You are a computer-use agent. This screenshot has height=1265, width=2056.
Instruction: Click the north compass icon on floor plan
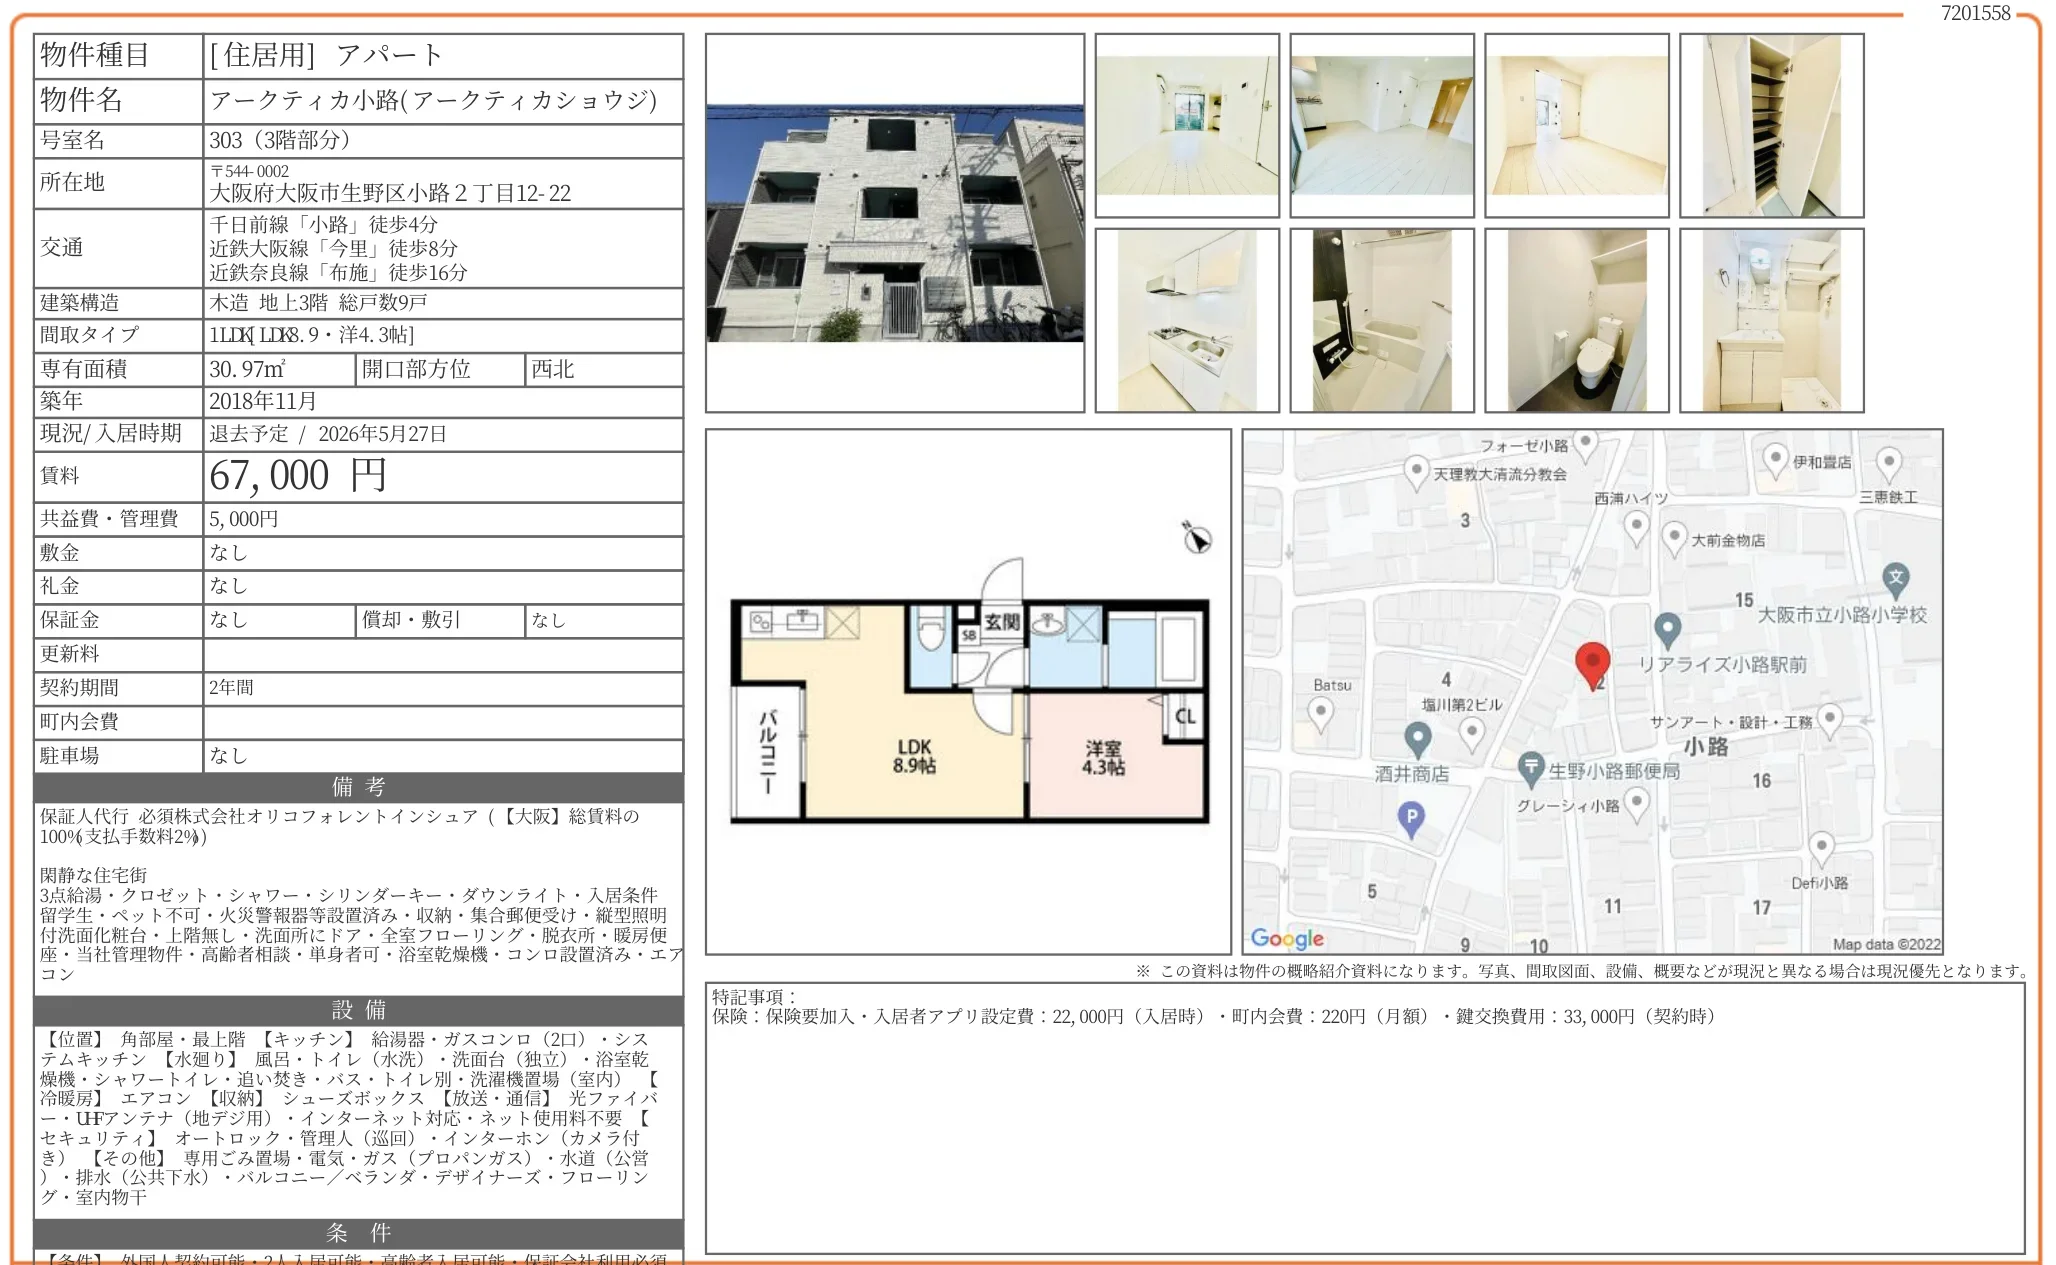coord(1196,538)
